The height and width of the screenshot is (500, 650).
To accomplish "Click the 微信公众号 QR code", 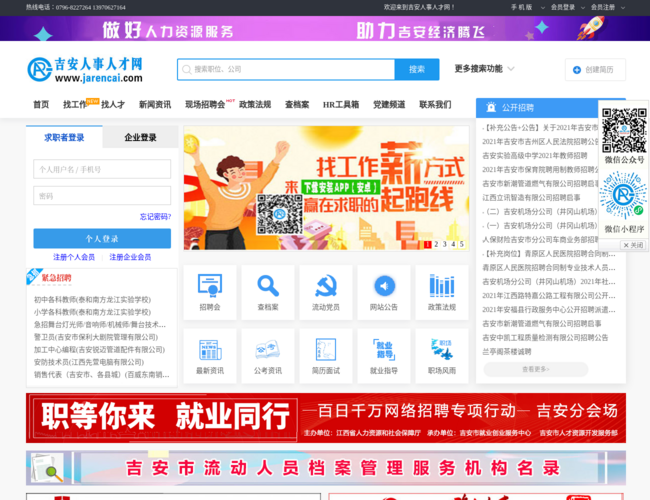I will tap(624, 130).
